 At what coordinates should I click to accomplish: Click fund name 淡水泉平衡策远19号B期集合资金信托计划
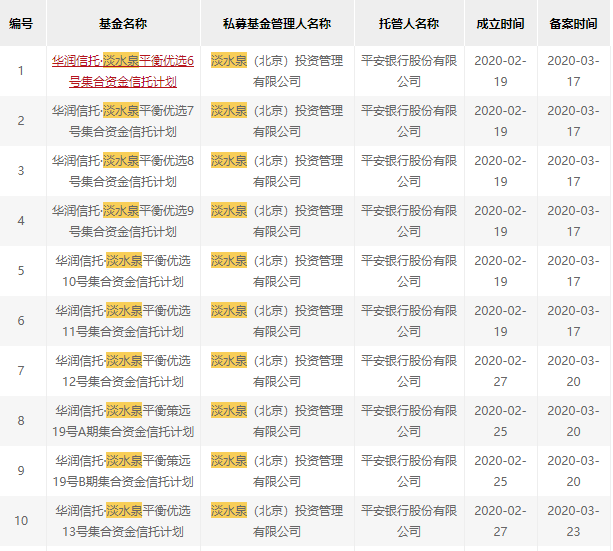[x=123, y=471]
